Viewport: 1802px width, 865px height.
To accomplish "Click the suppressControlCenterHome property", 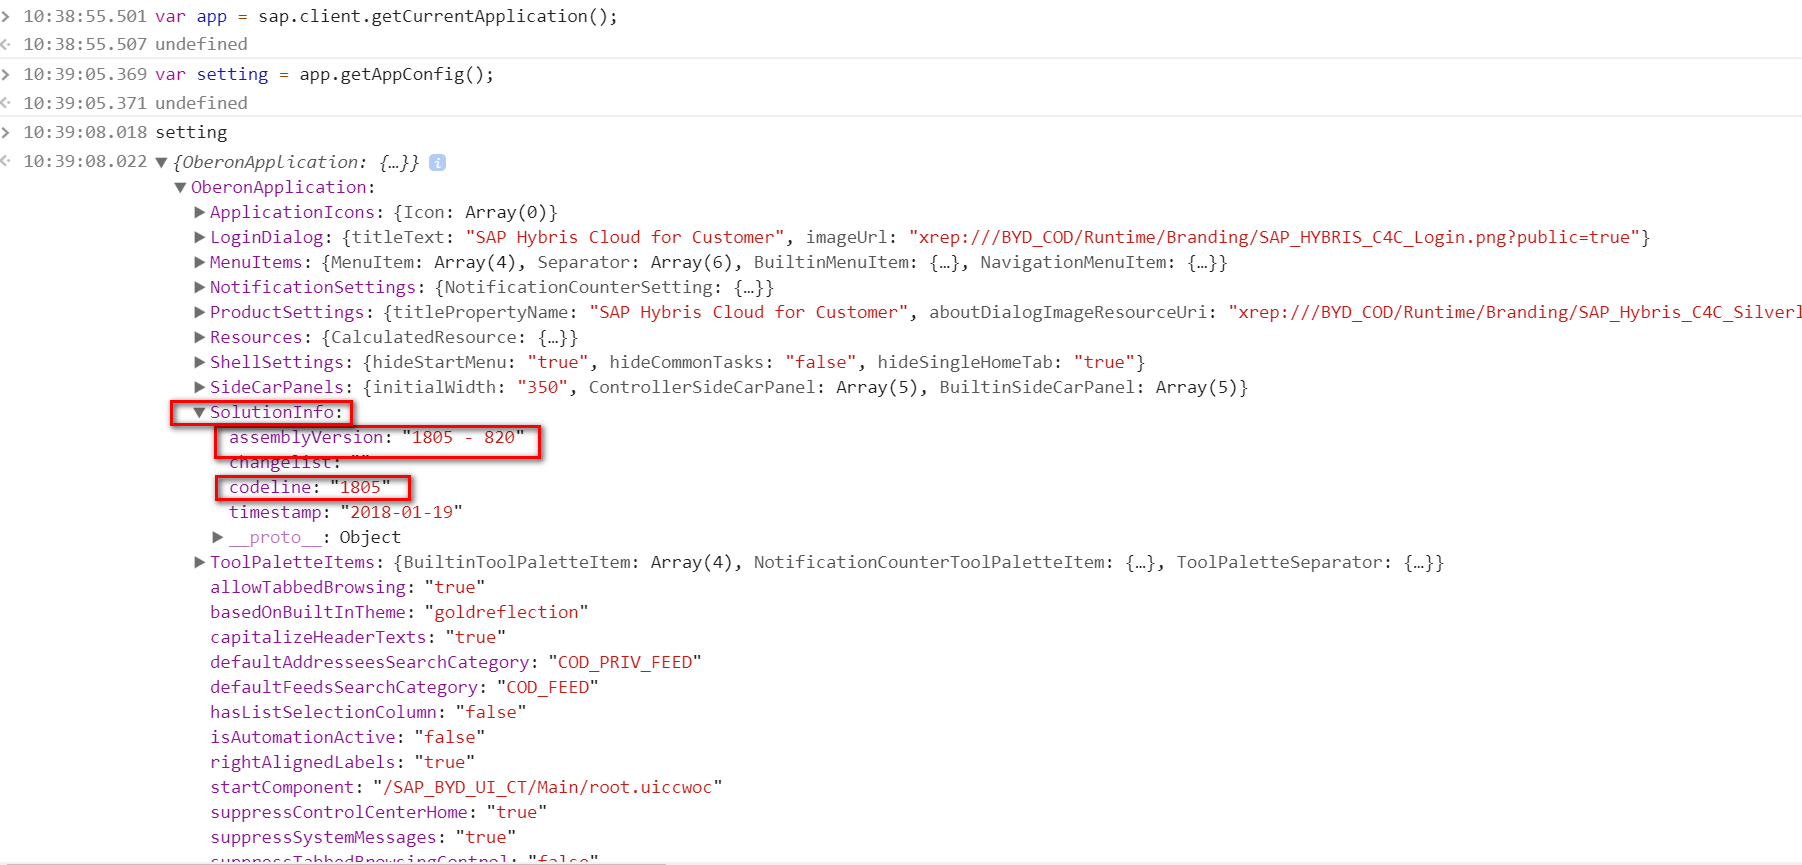I will [x=339, y=812].
